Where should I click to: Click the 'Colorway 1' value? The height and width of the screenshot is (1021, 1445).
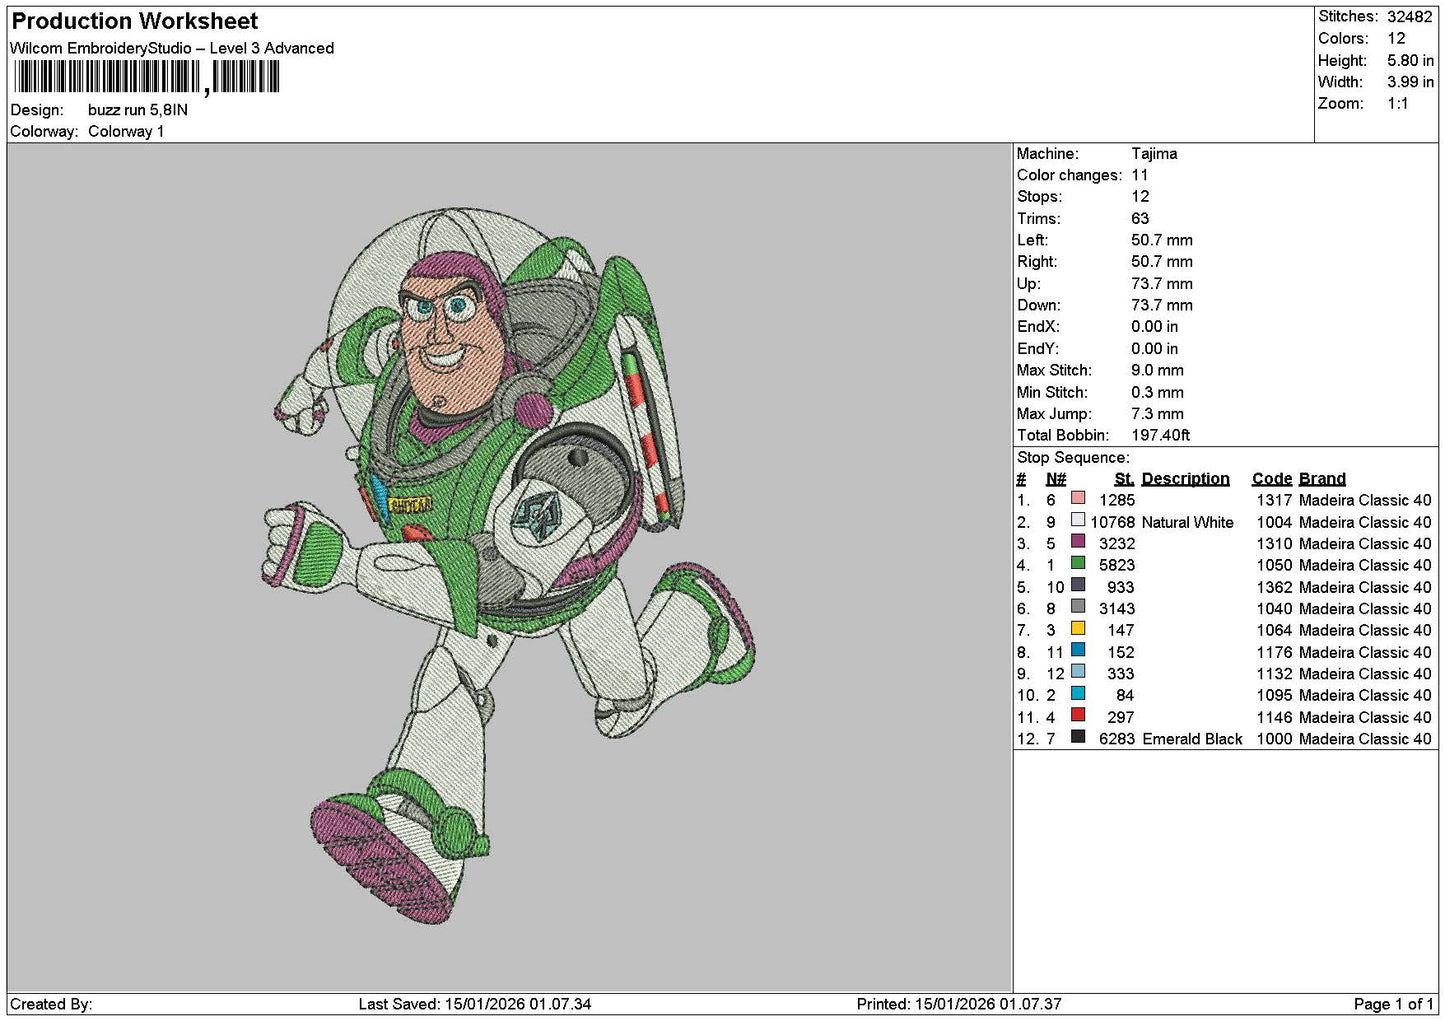pos(126,131)
